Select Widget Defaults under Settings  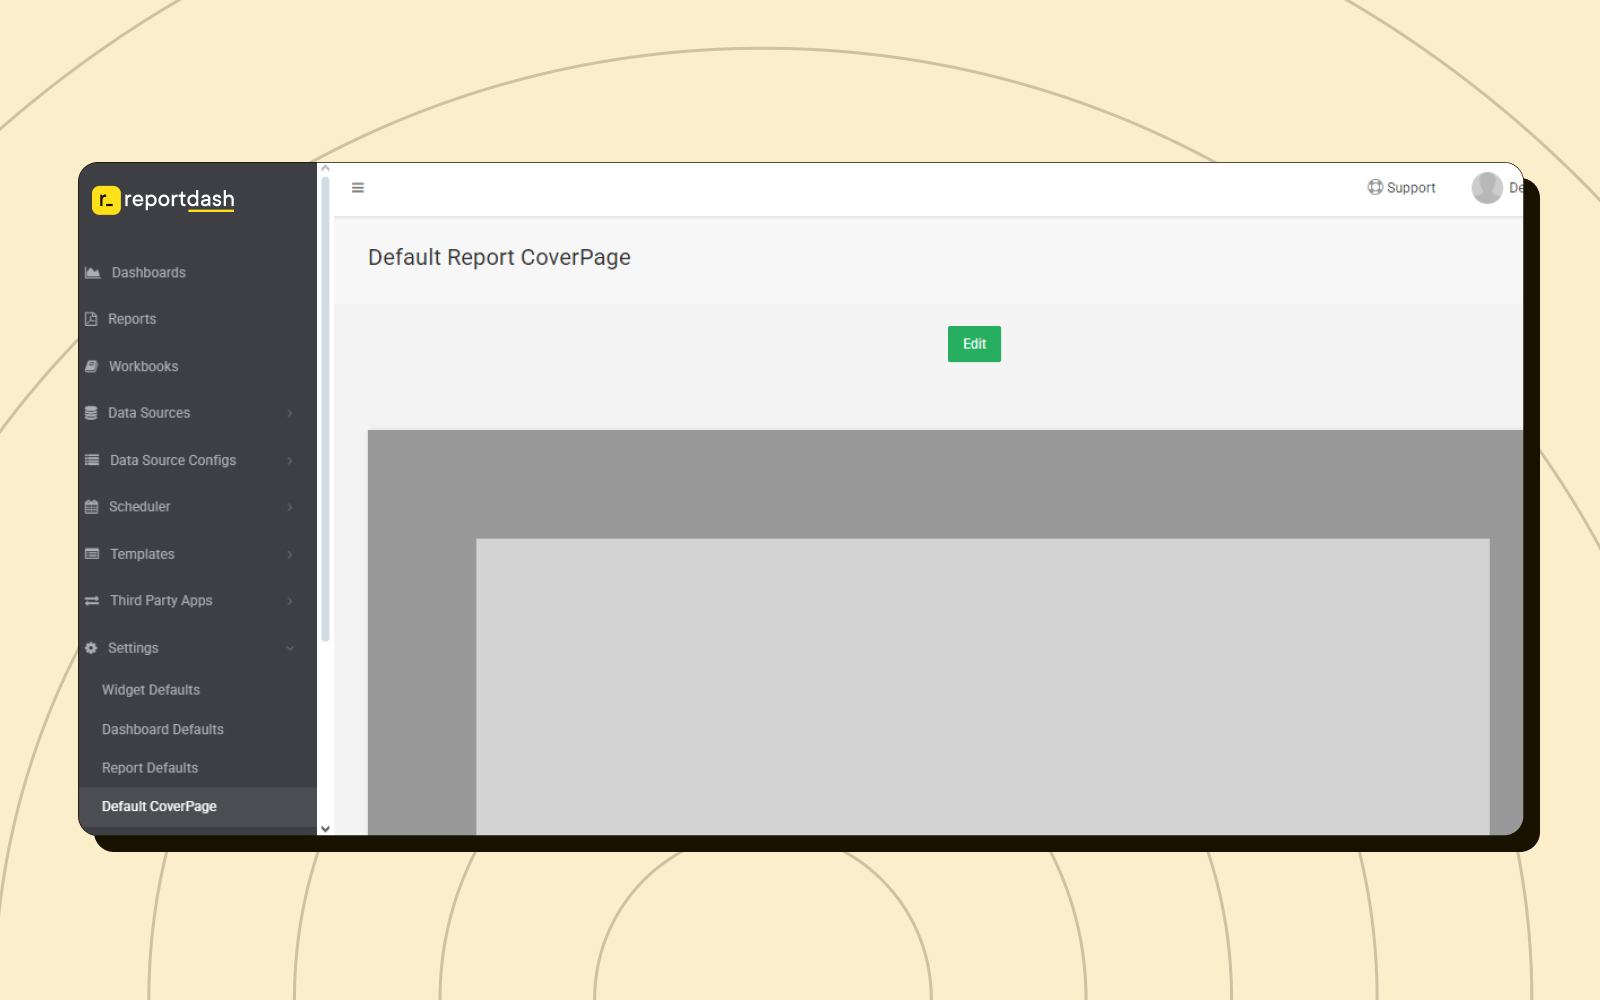[150, 690]
